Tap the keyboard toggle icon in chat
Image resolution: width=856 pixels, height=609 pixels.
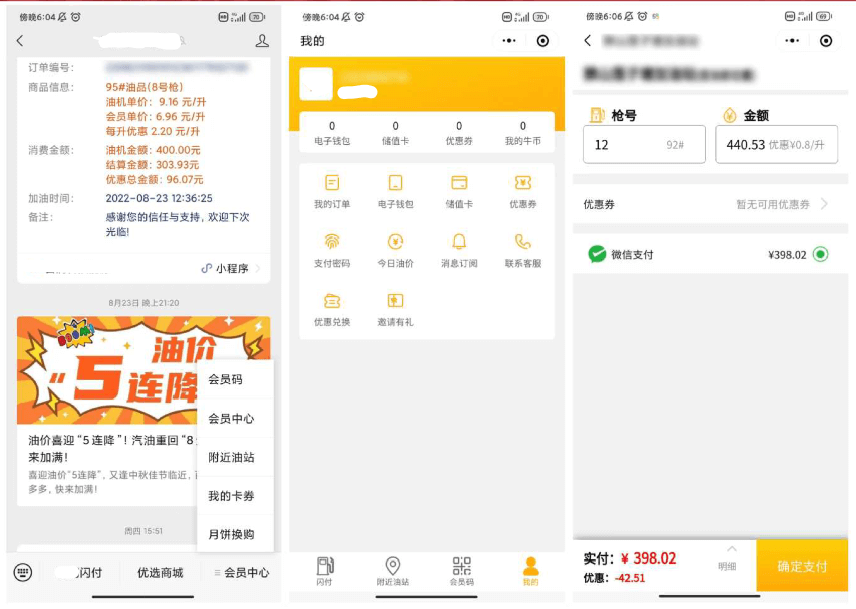click(23, 572)
